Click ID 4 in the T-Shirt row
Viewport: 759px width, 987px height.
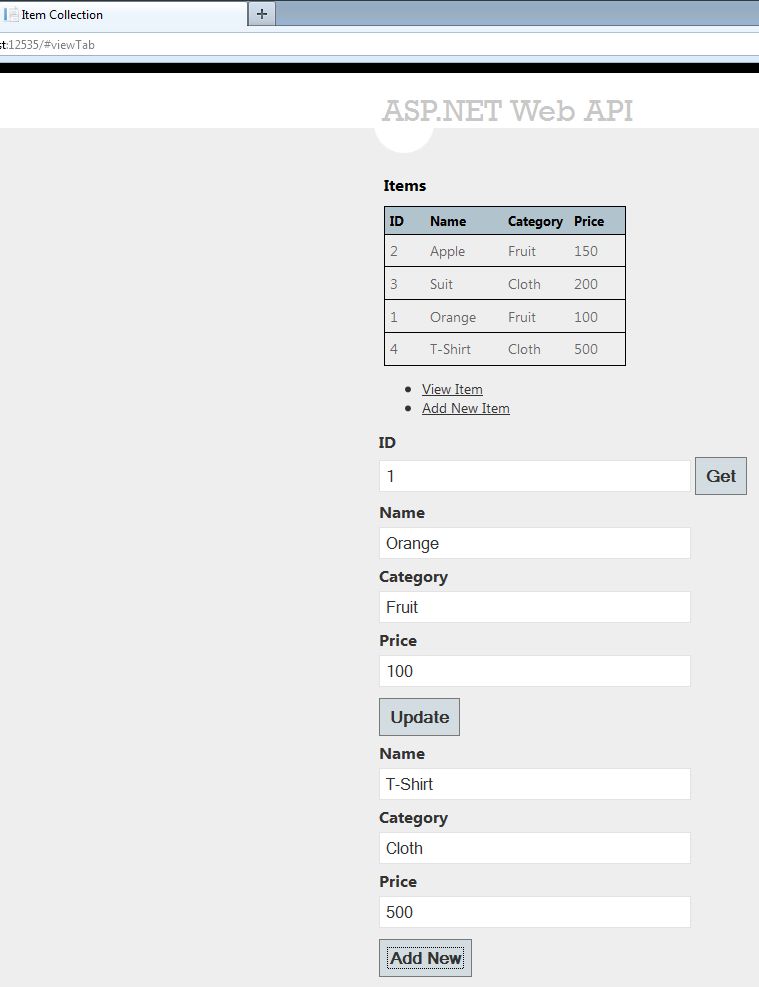(x=394, y=349)
